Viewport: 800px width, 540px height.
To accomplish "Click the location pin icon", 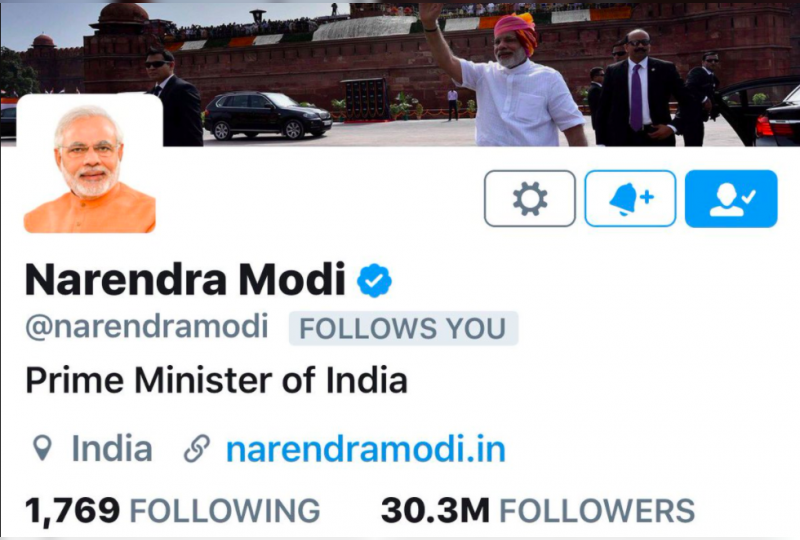I will (42, 449).
